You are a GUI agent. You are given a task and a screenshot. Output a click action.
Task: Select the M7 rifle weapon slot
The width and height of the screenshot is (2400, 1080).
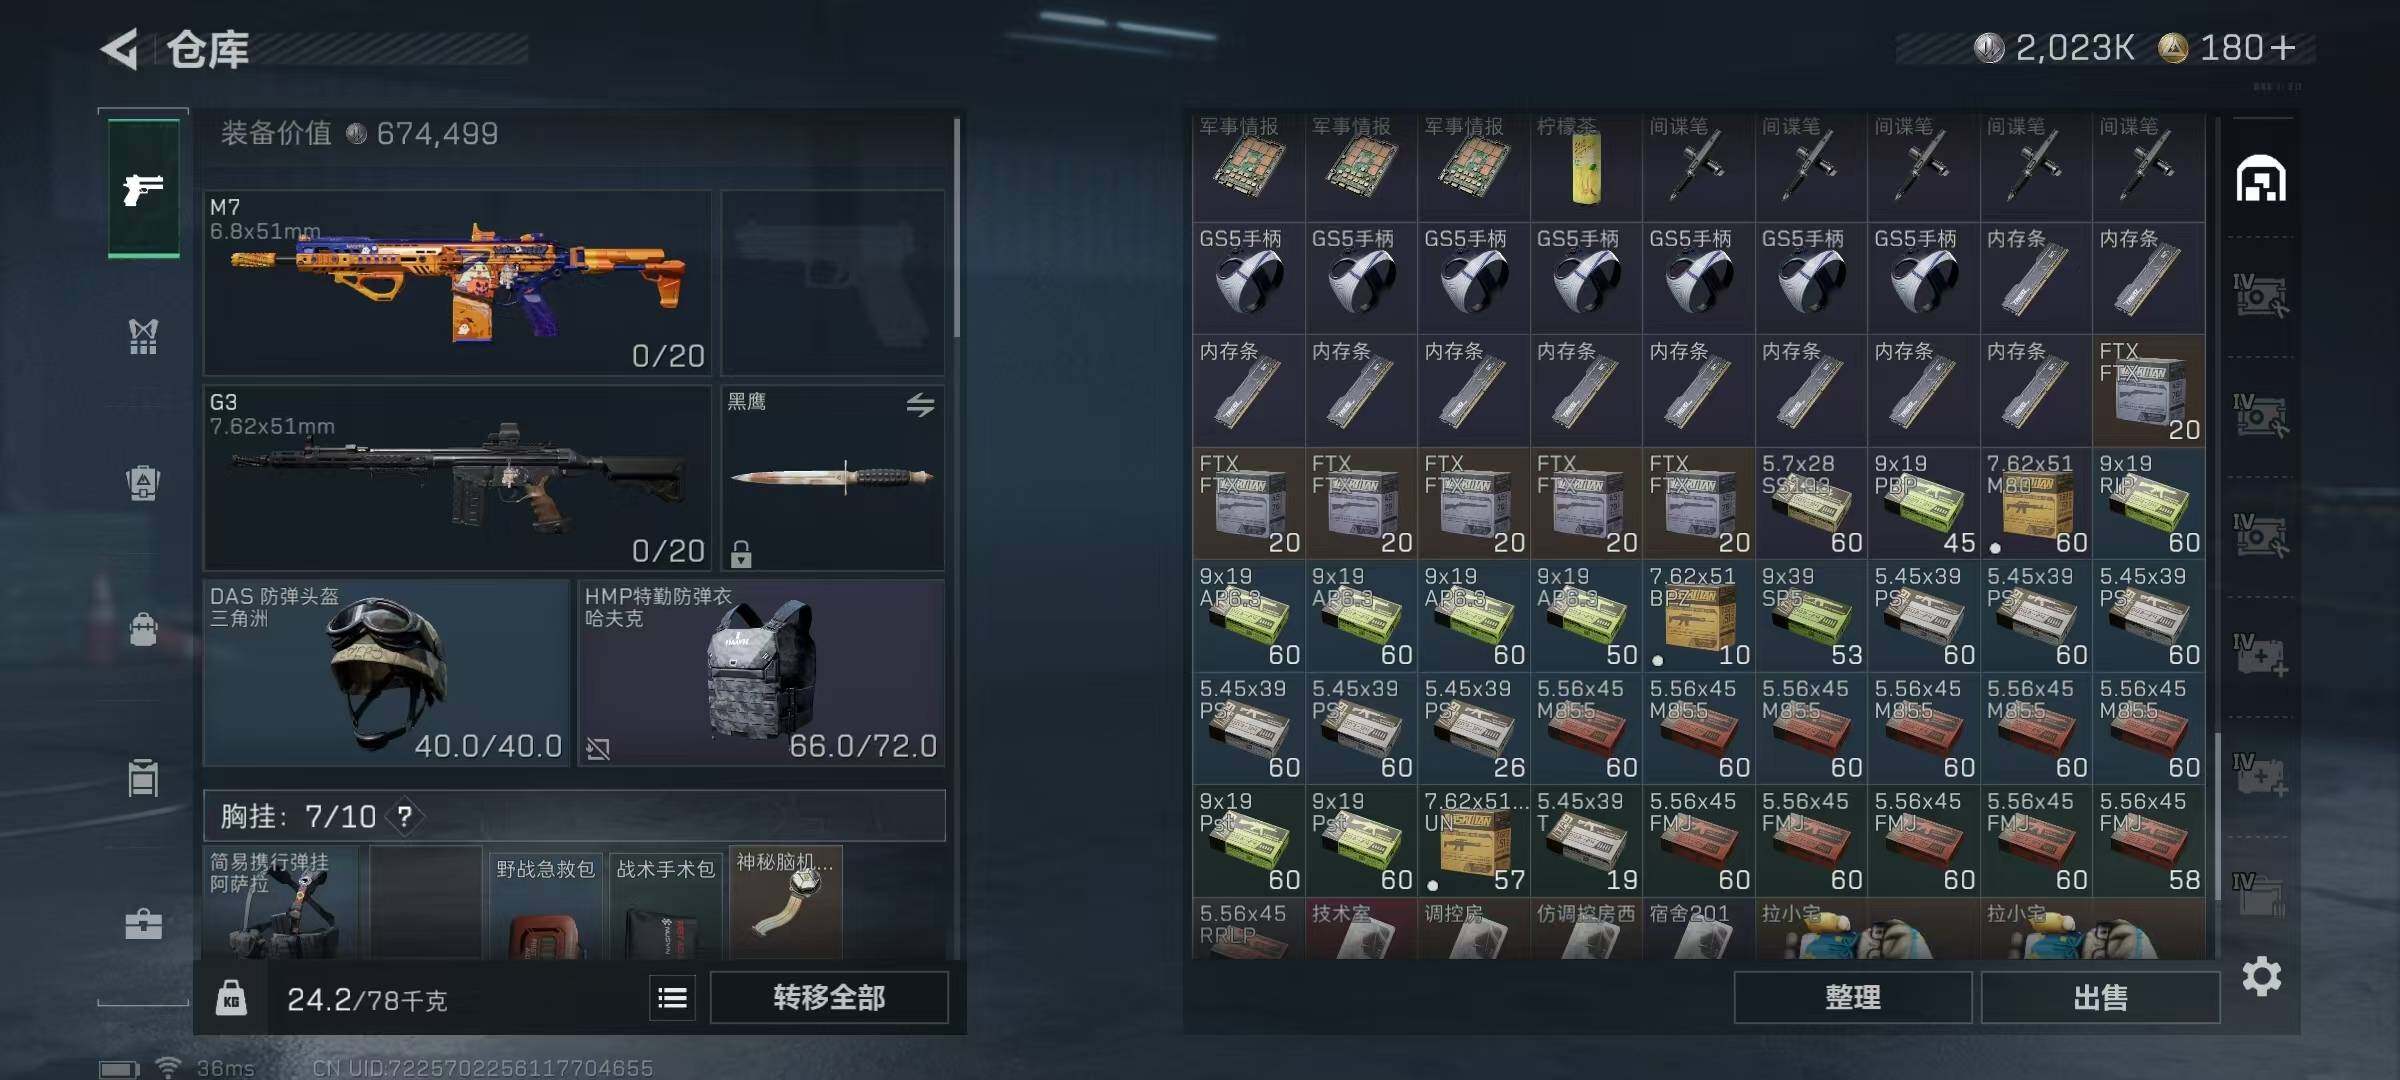457,282
